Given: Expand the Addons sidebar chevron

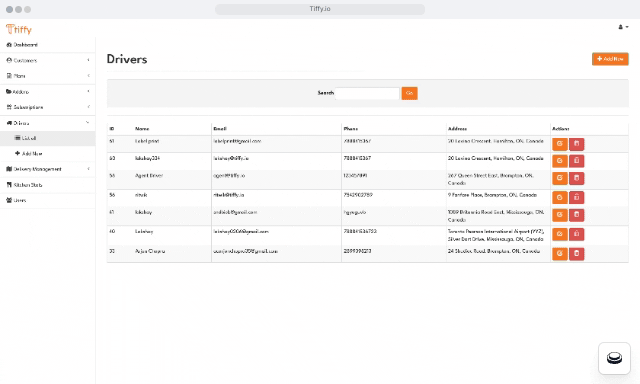Looking at the screenshot, I should (x=88, y=91).
